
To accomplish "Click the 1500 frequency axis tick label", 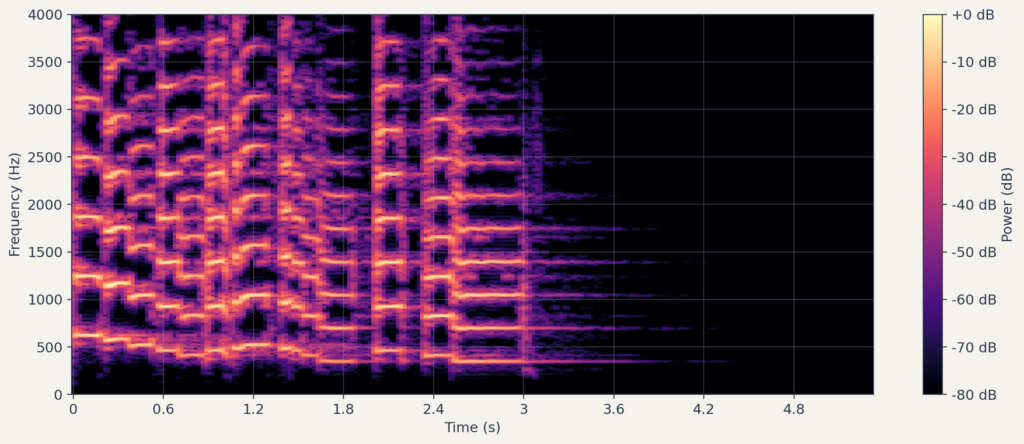I will click(x=46, y=252).
